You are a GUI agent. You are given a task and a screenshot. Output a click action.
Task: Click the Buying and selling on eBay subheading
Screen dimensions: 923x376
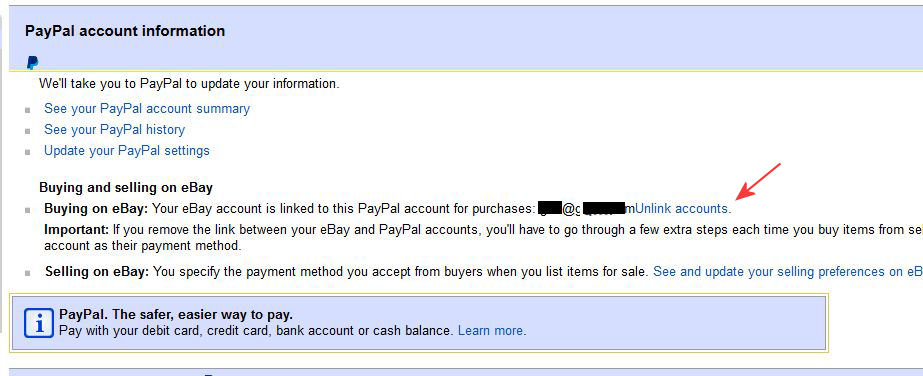coord(126,188)
